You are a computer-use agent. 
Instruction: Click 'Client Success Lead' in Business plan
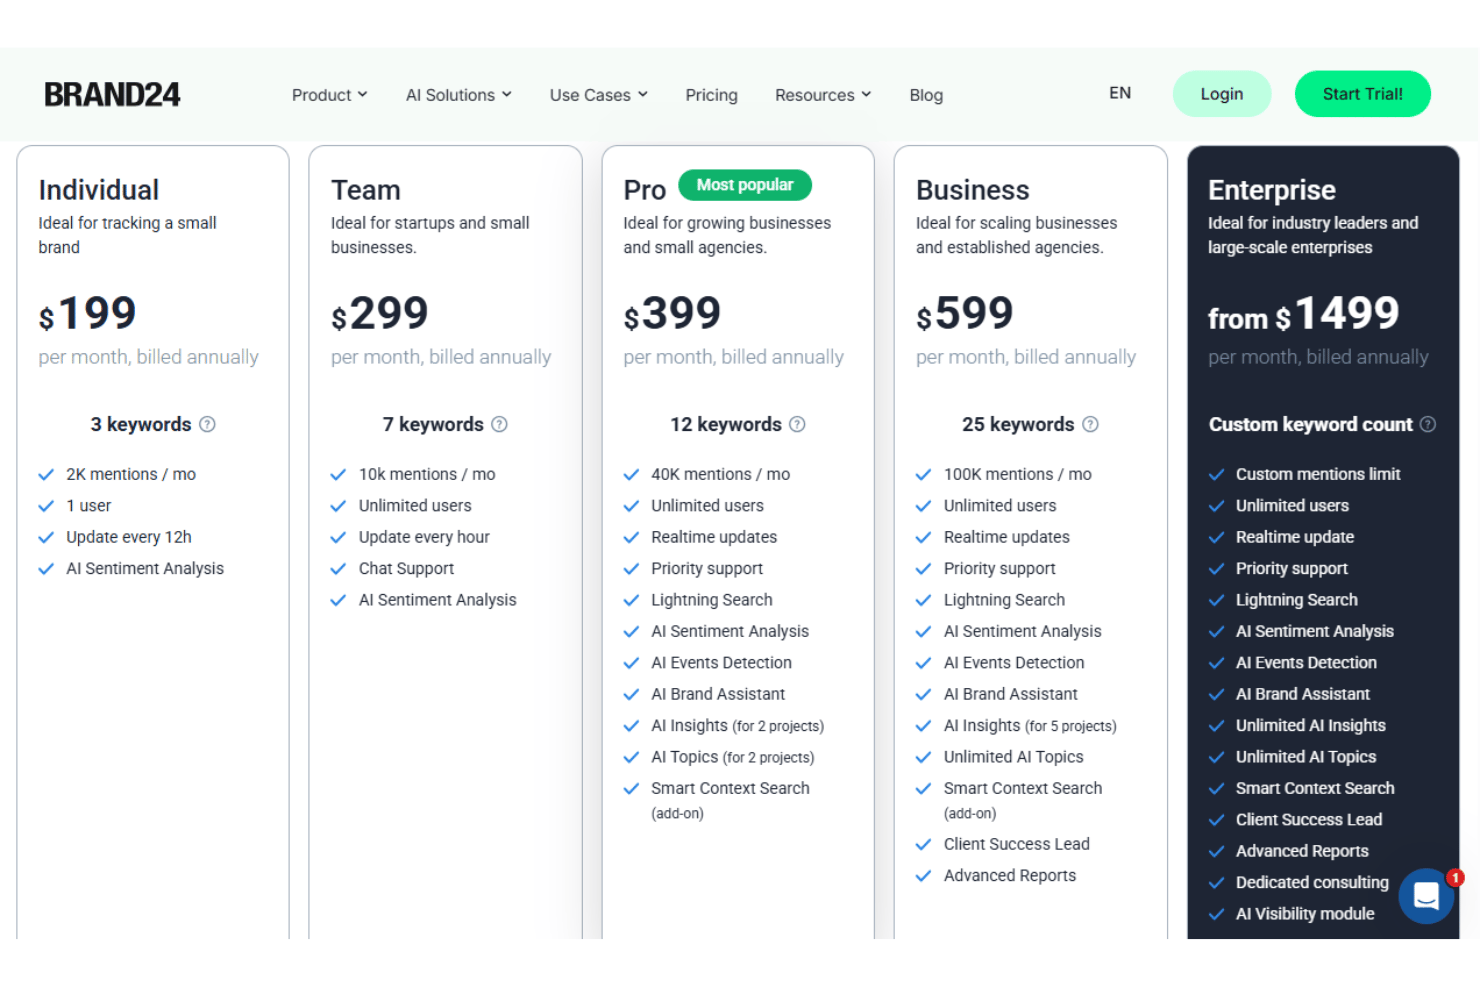[x=1017, y=844]
